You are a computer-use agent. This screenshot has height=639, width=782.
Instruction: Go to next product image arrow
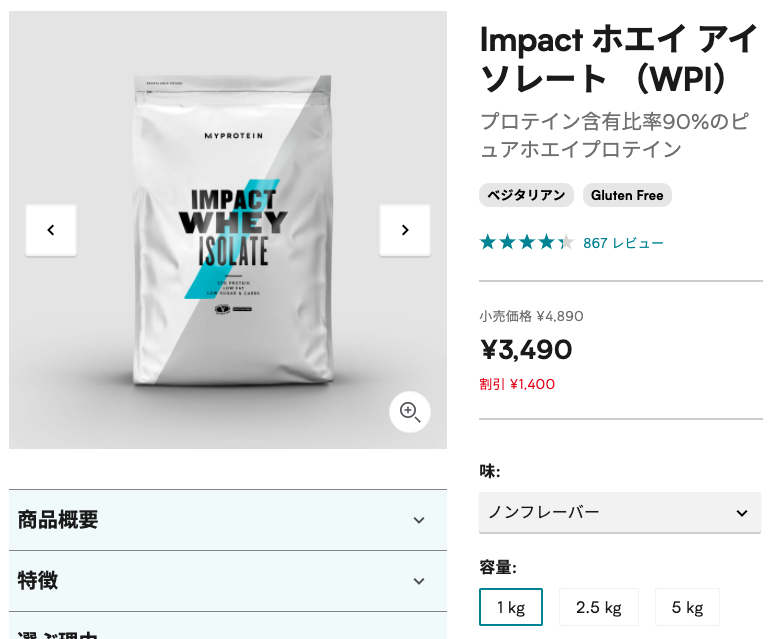404,230
